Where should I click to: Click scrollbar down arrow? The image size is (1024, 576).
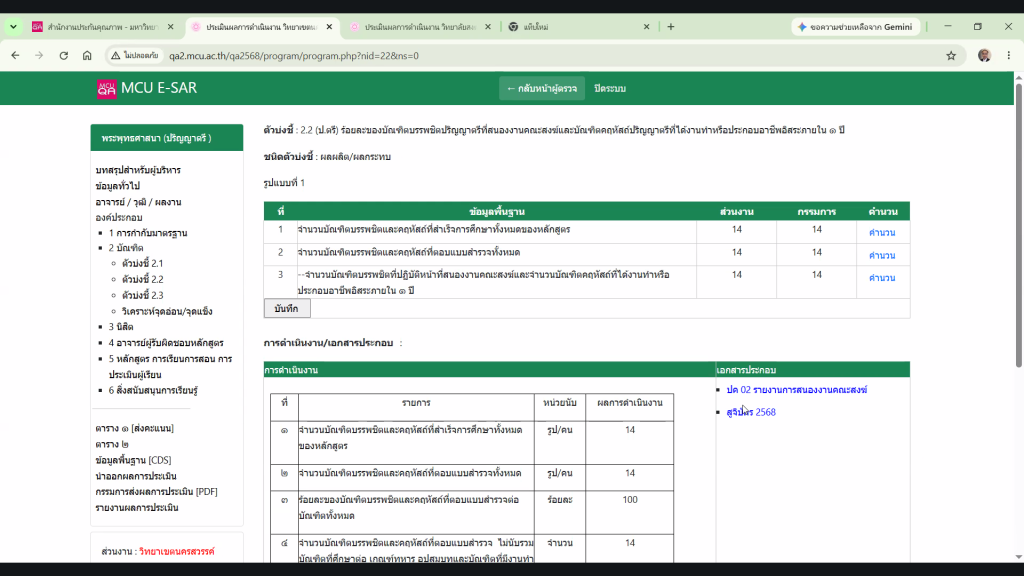coord(1019,557)
